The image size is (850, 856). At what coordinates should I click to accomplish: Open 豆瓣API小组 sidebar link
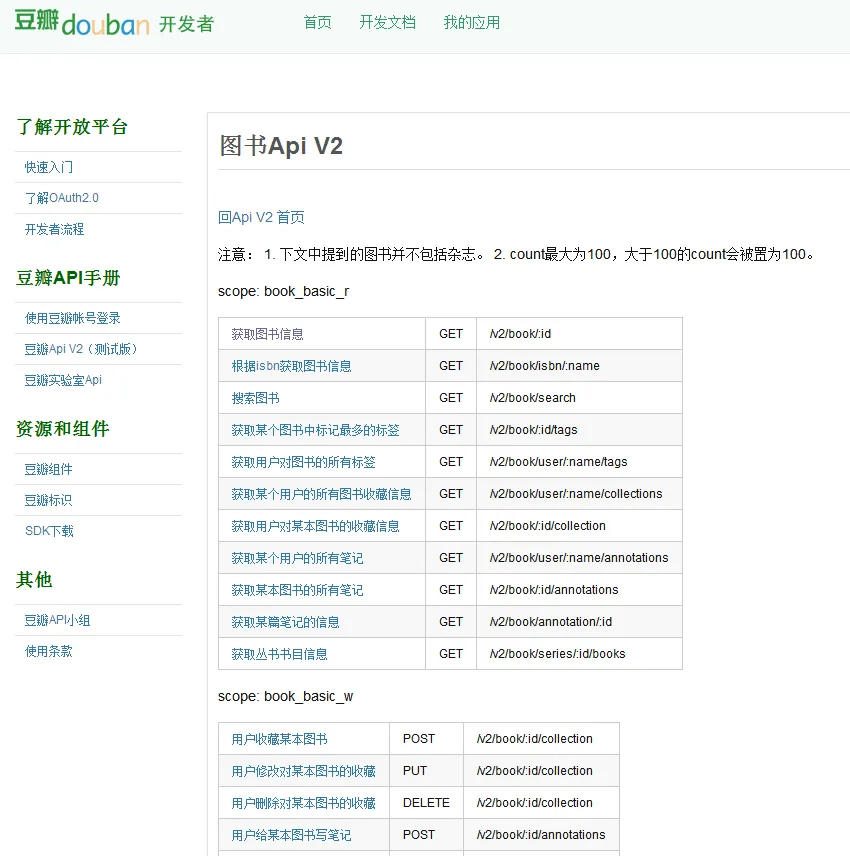coord(57,620)
